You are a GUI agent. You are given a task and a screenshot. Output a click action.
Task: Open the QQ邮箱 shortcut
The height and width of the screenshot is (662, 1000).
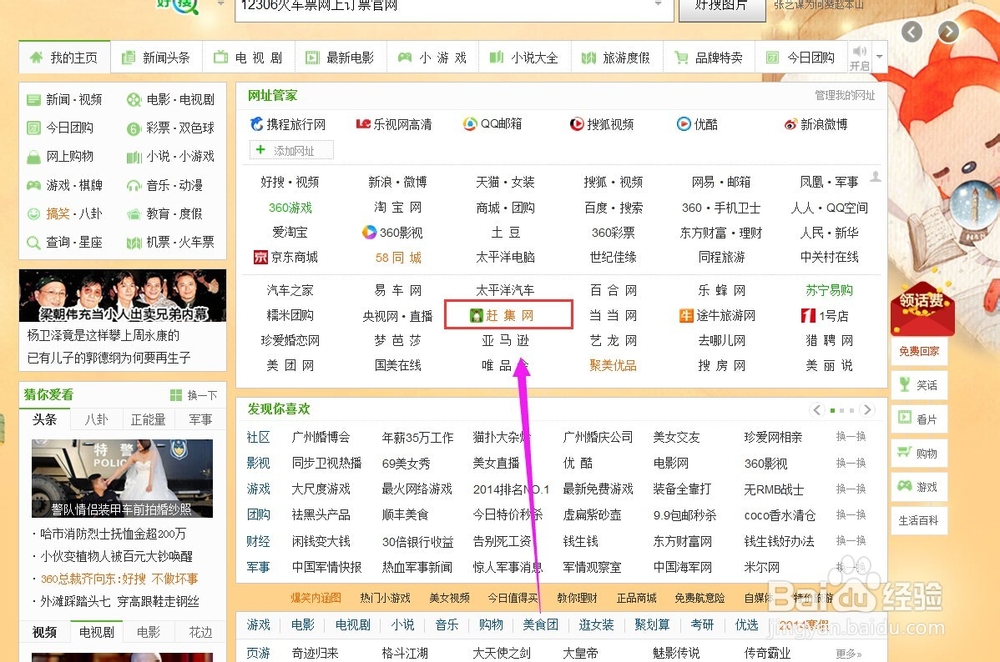click(492, 124)
